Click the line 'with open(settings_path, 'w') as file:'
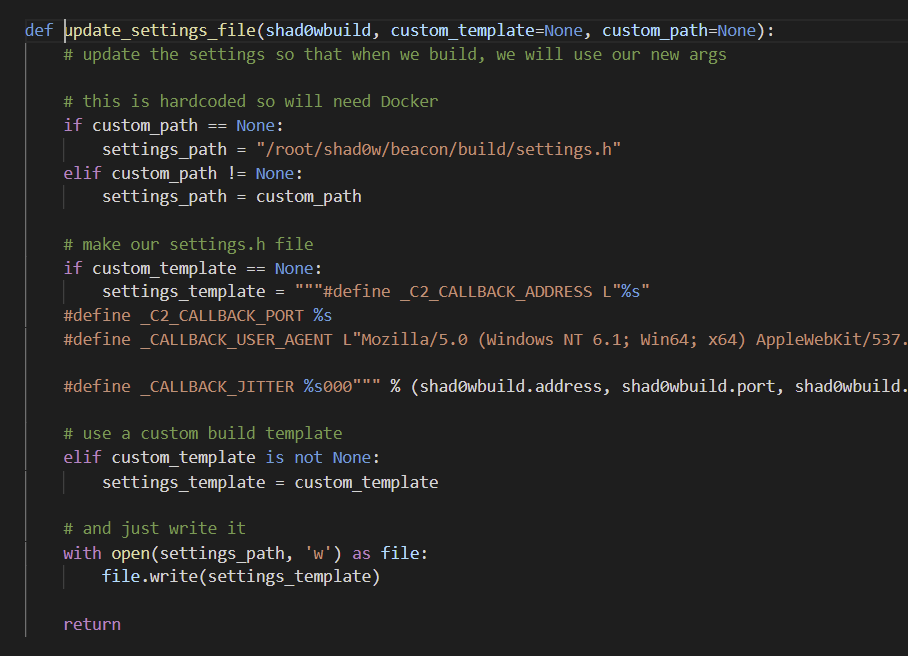The height and width of the screenshot is (656, 908). pos(246,553)
